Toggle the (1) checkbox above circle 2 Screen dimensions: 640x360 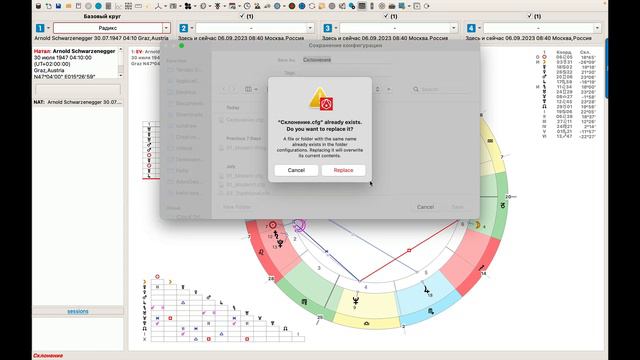[x=242, y=16]
